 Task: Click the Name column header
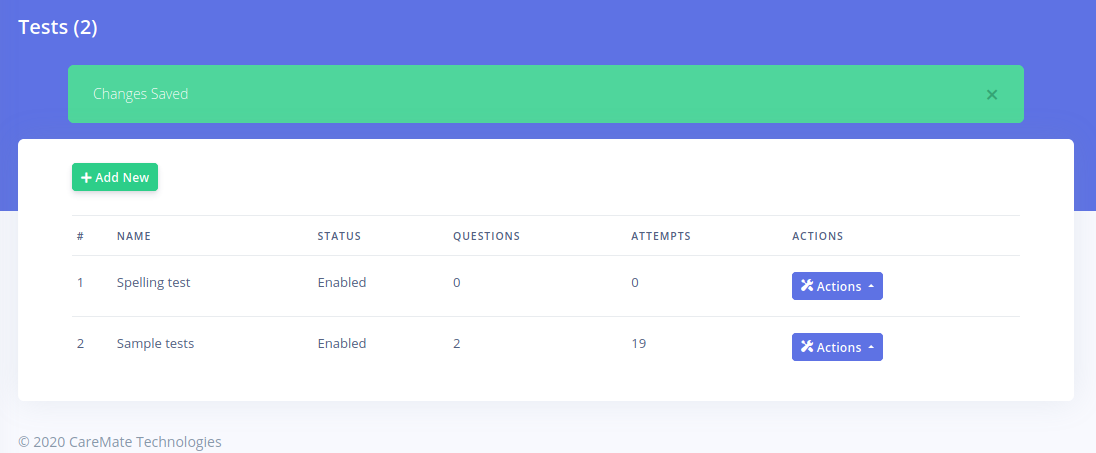click(x=134, y=237)
